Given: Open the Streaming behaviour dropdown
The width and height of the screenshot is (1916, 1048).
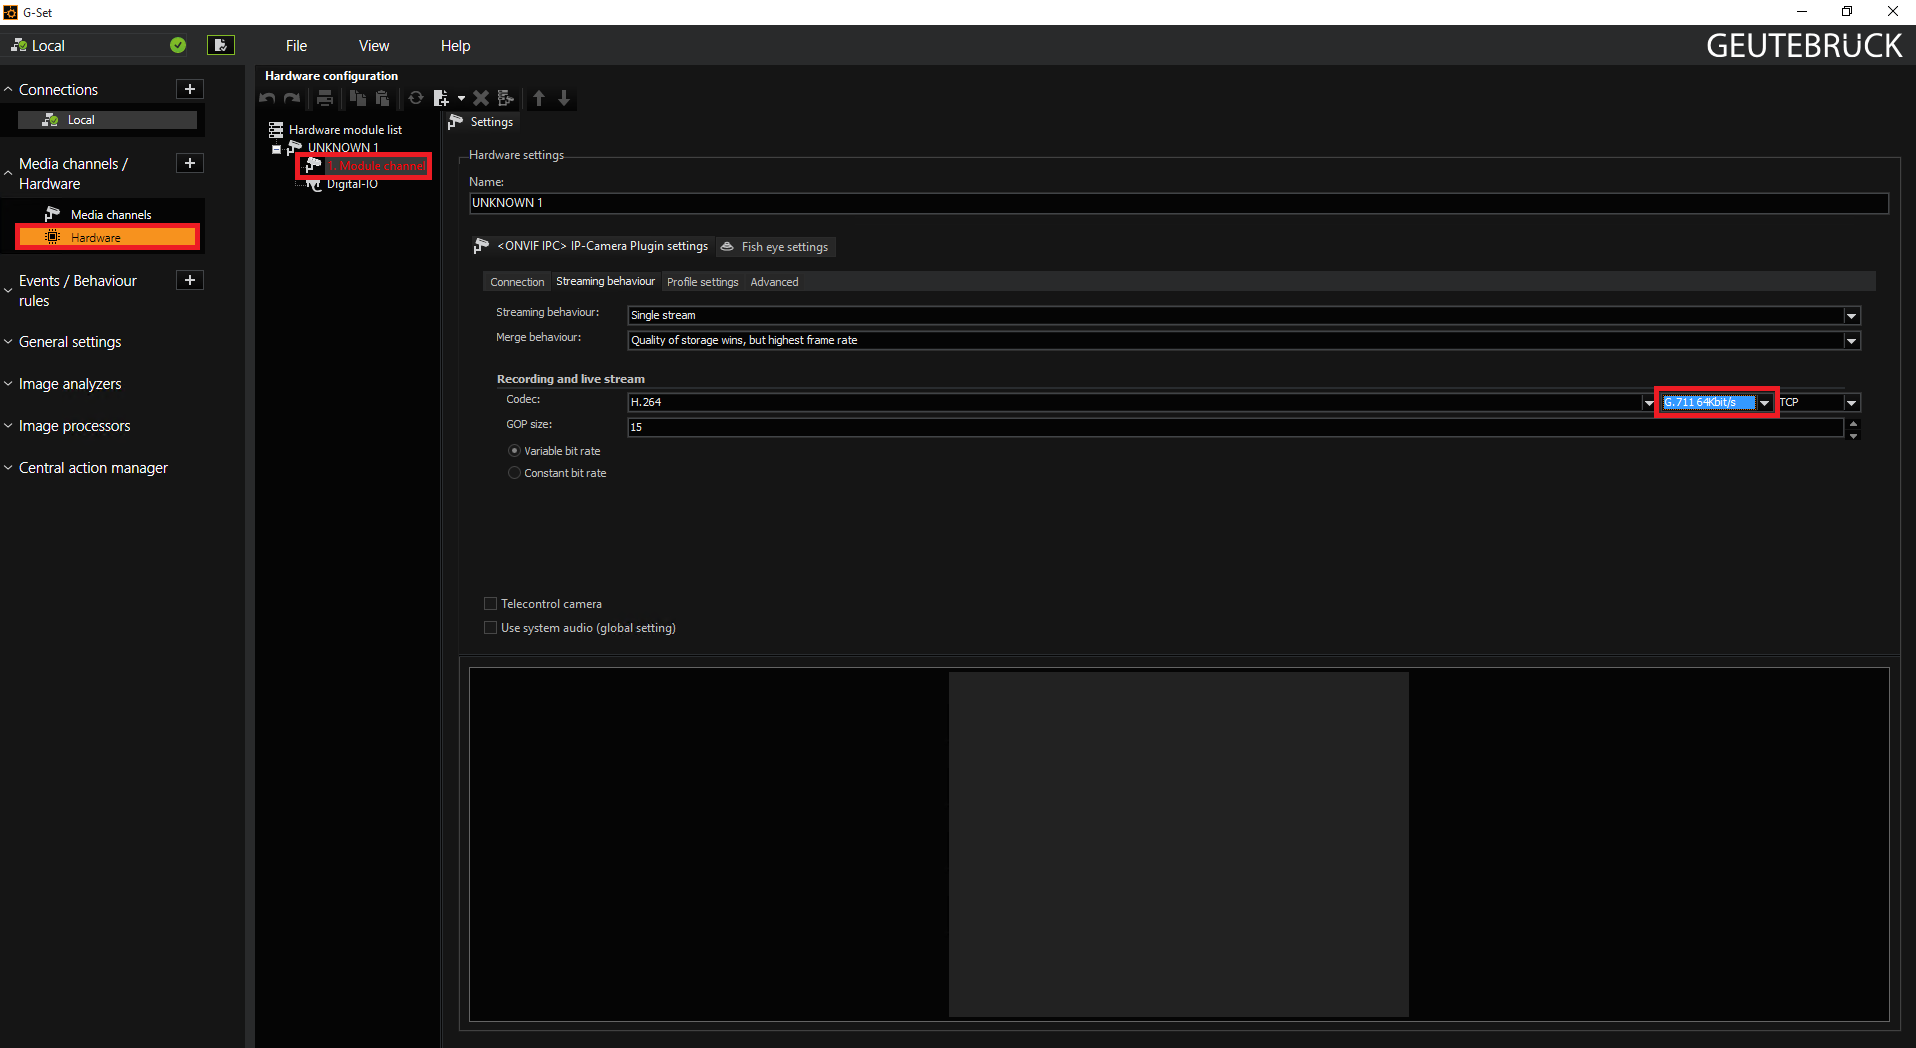Looking at the screenshot, I should coord(1851,316).
